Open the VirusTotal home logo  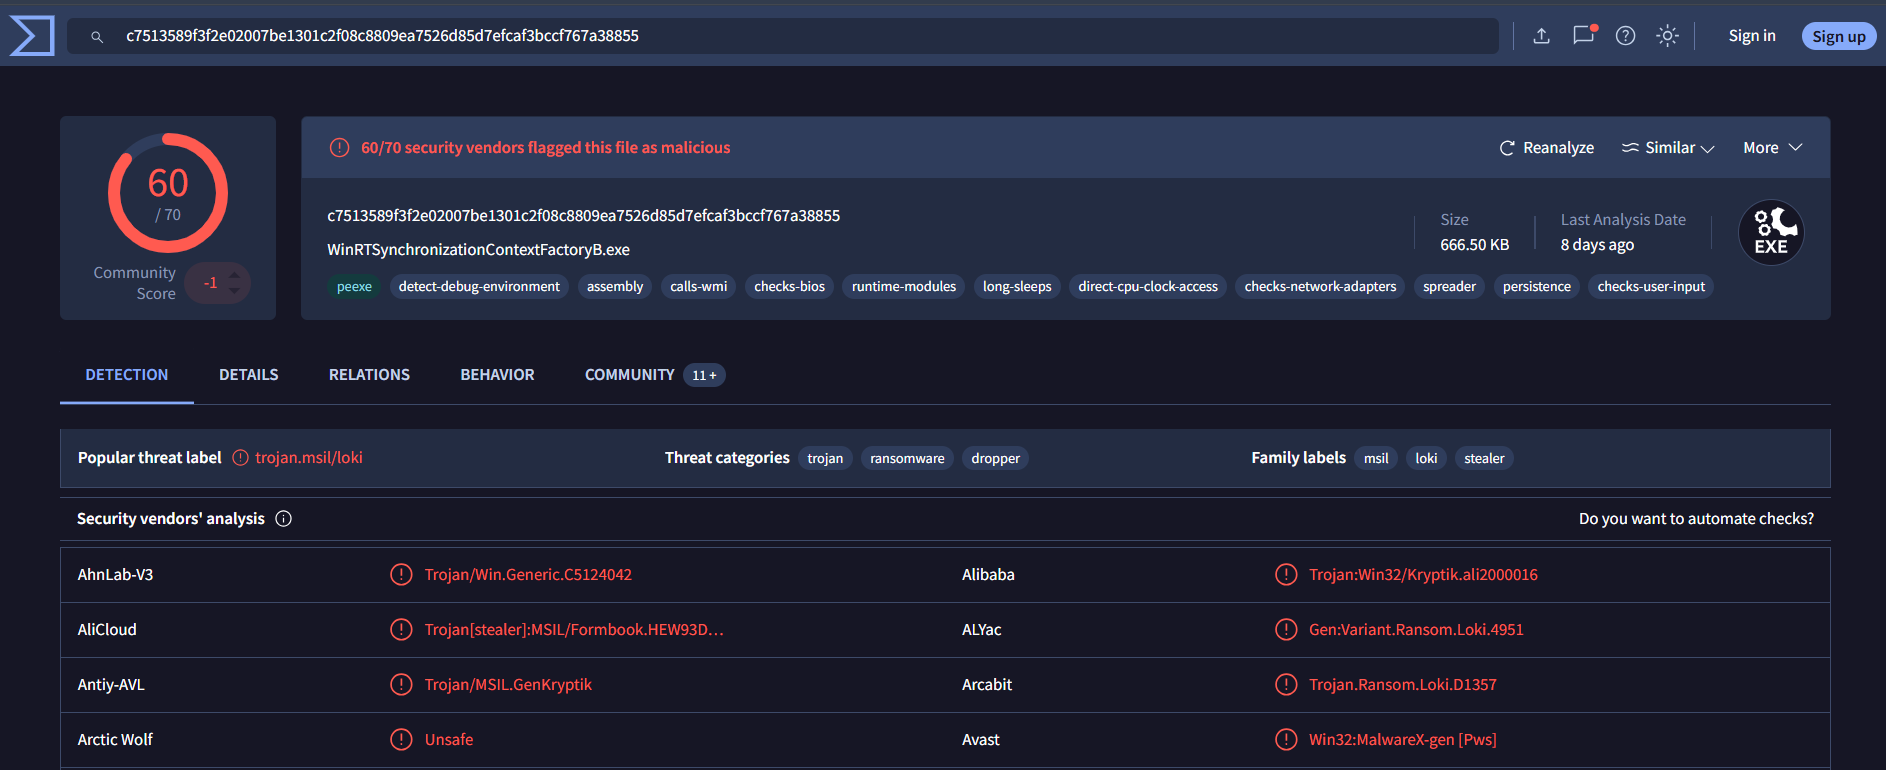point(32,36)
